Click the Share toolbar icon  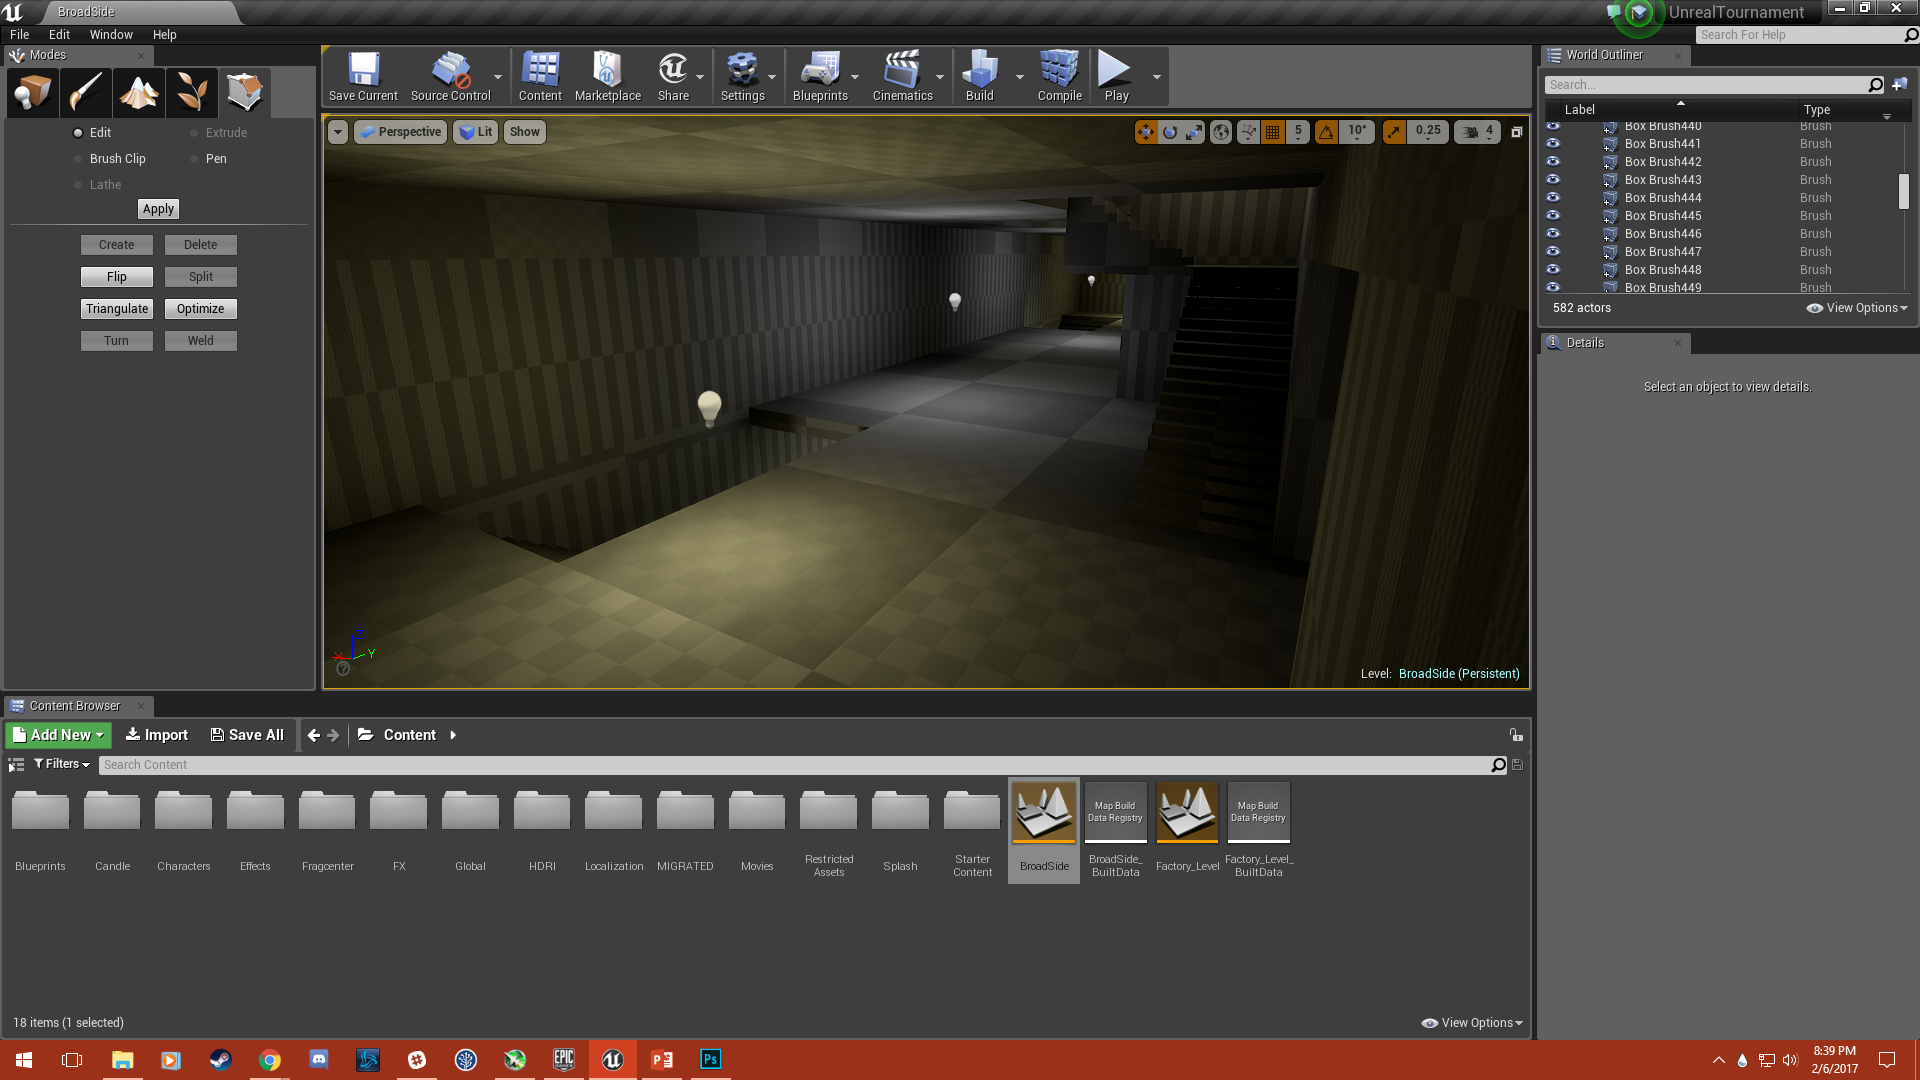(673, 77)
